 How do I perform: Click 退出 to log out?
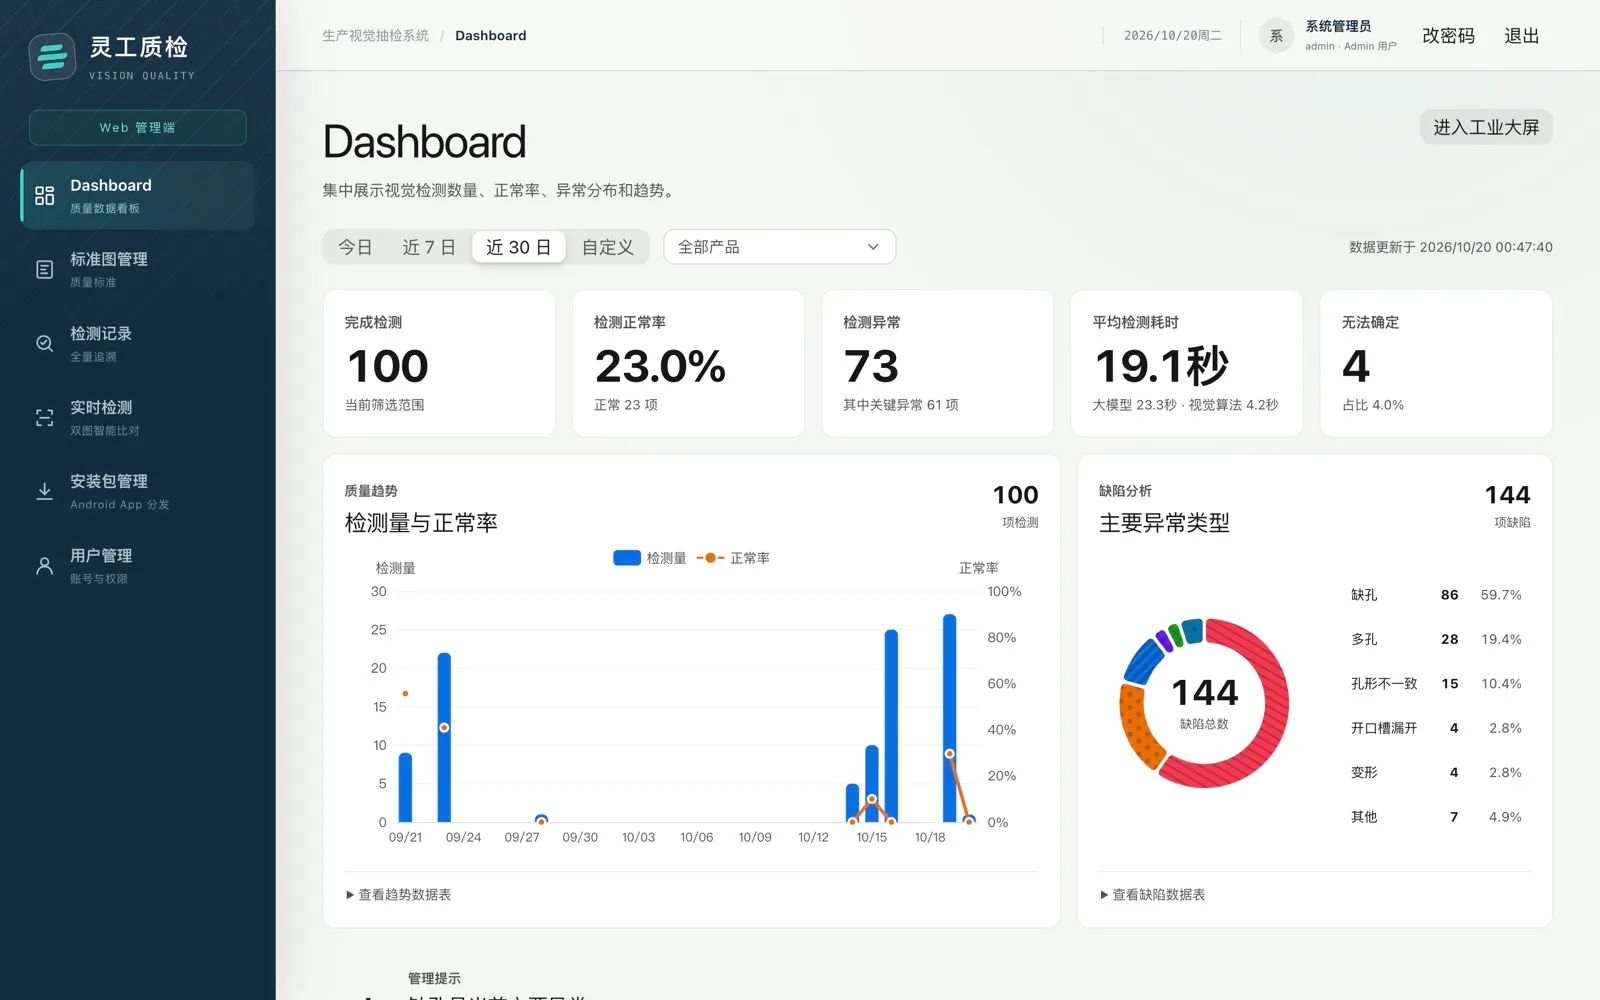(x=1522, y=36)
